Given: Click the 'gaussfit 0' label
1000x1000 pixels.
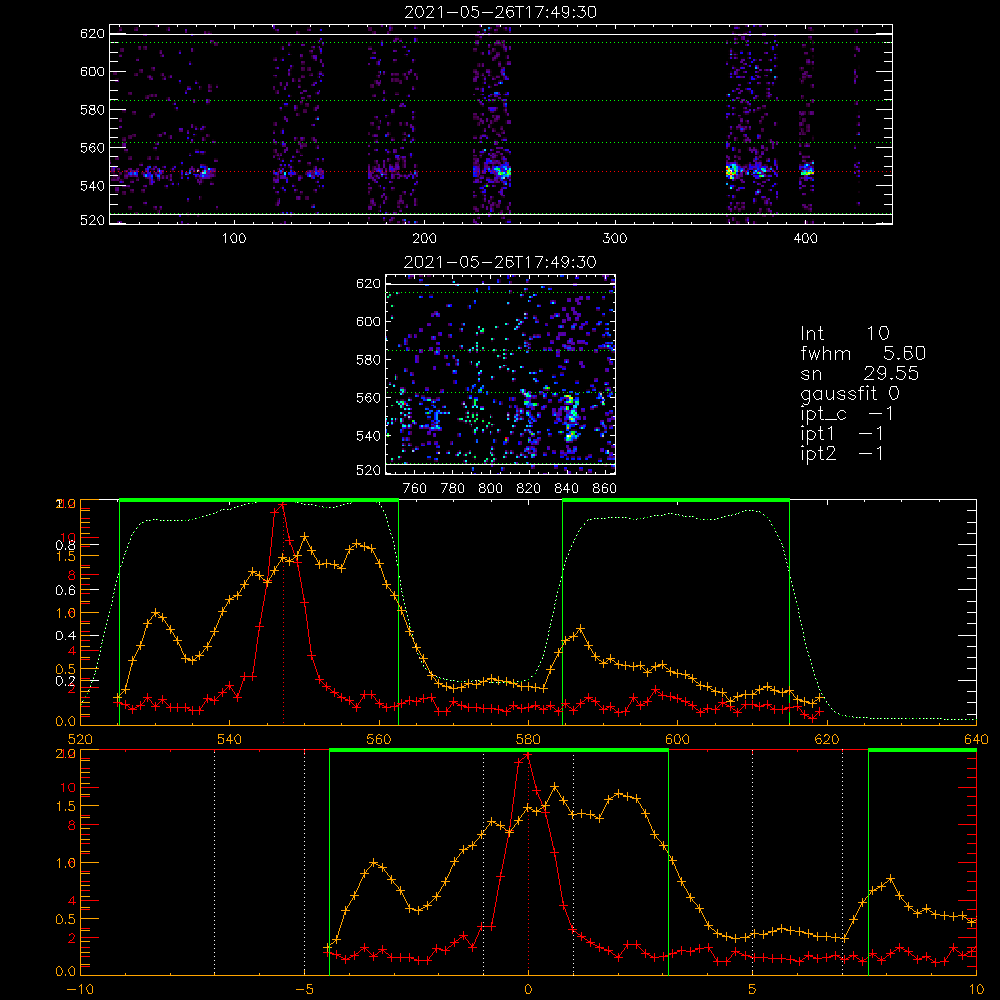Looking at the screenshot, I should coord(850,393).
